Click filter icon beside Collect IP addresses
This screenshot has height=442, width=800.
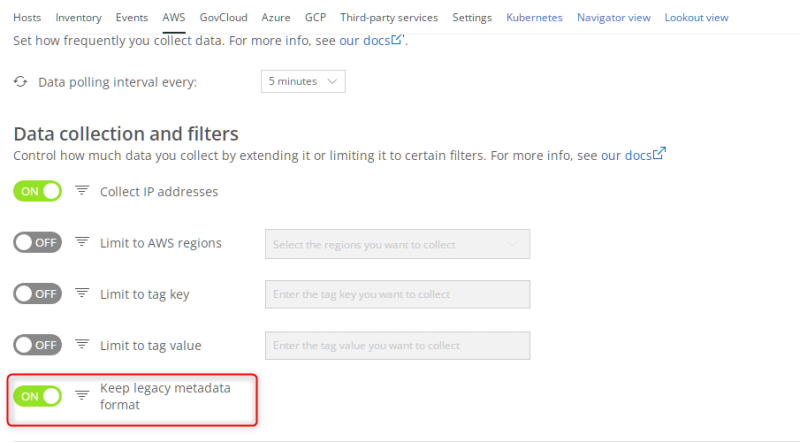tap(83, 191)
